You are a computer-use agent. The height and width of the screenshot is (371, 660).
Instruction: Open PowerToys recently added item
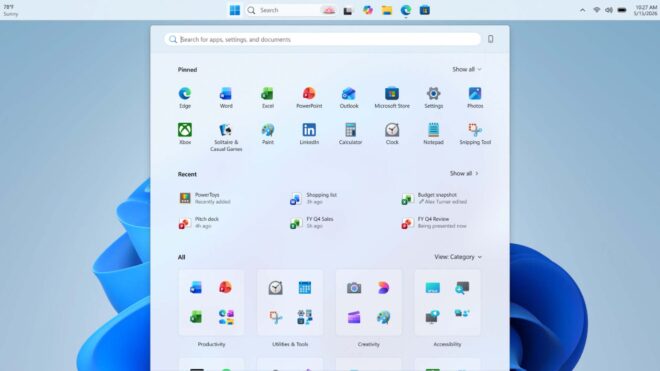click(x=206, y=198)
